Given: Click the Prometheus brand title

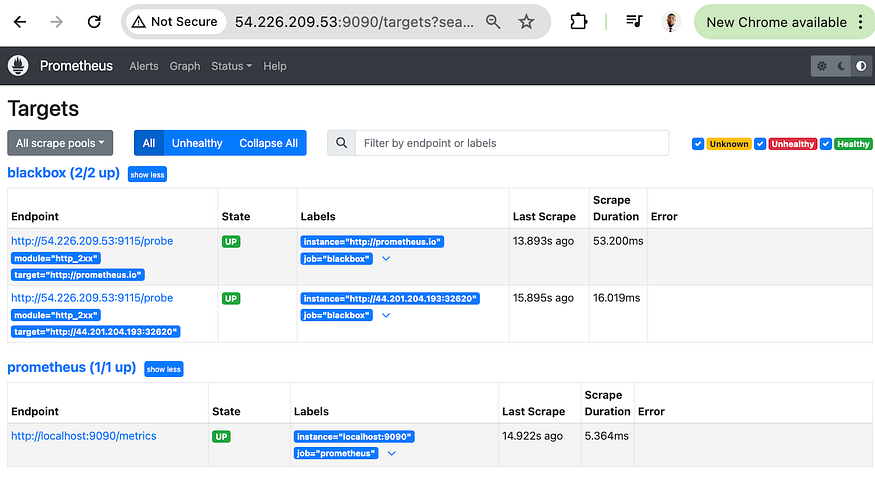Looking at the screenshot, I should tap(76, 66).
